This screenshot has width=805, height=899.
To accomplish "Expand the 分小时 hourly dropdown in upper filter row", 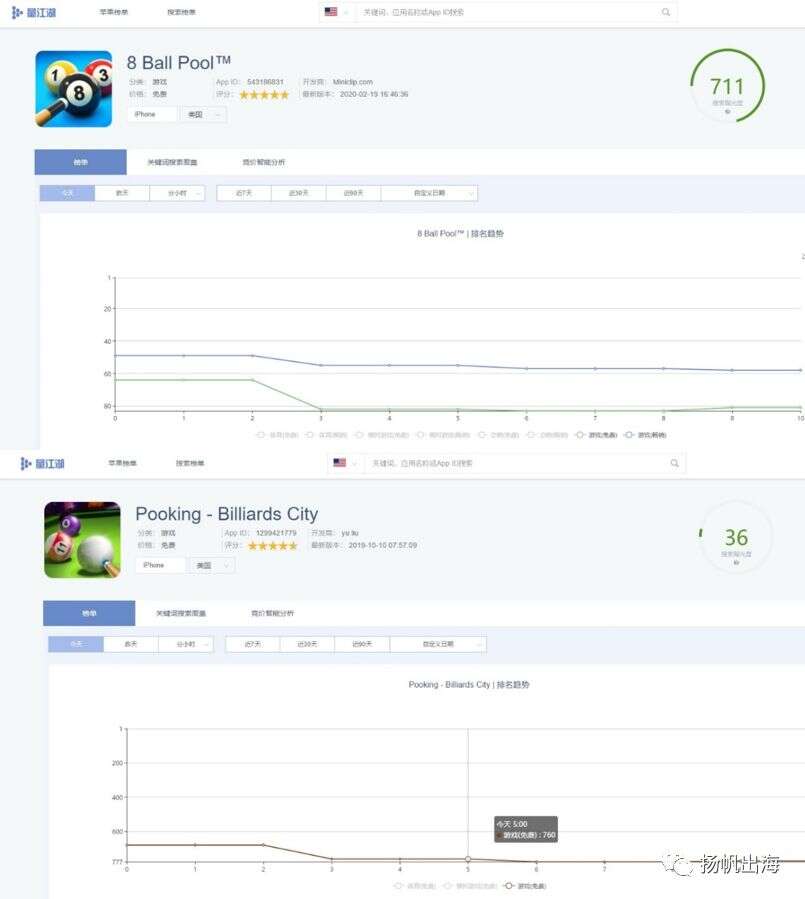I will 177,193.
